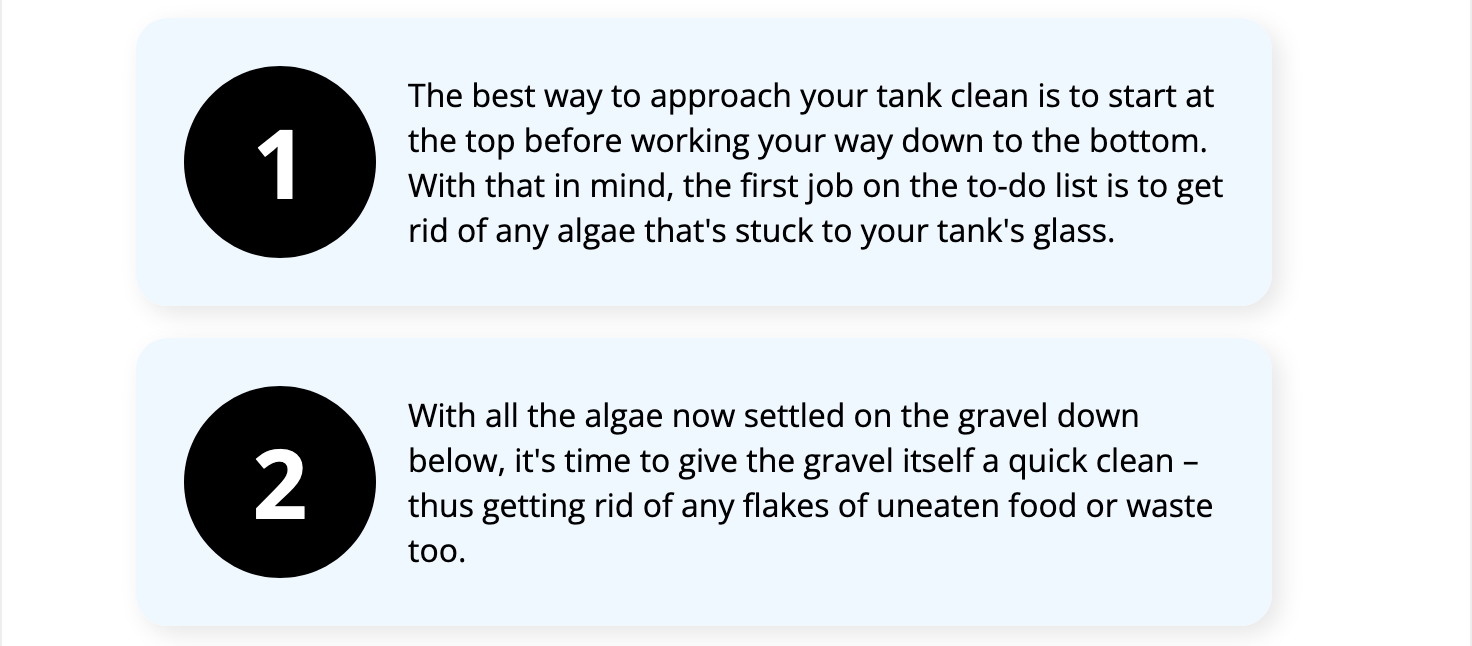Click the final word "too." in step 2
The image size is (1472, 646).
[437, 550]
